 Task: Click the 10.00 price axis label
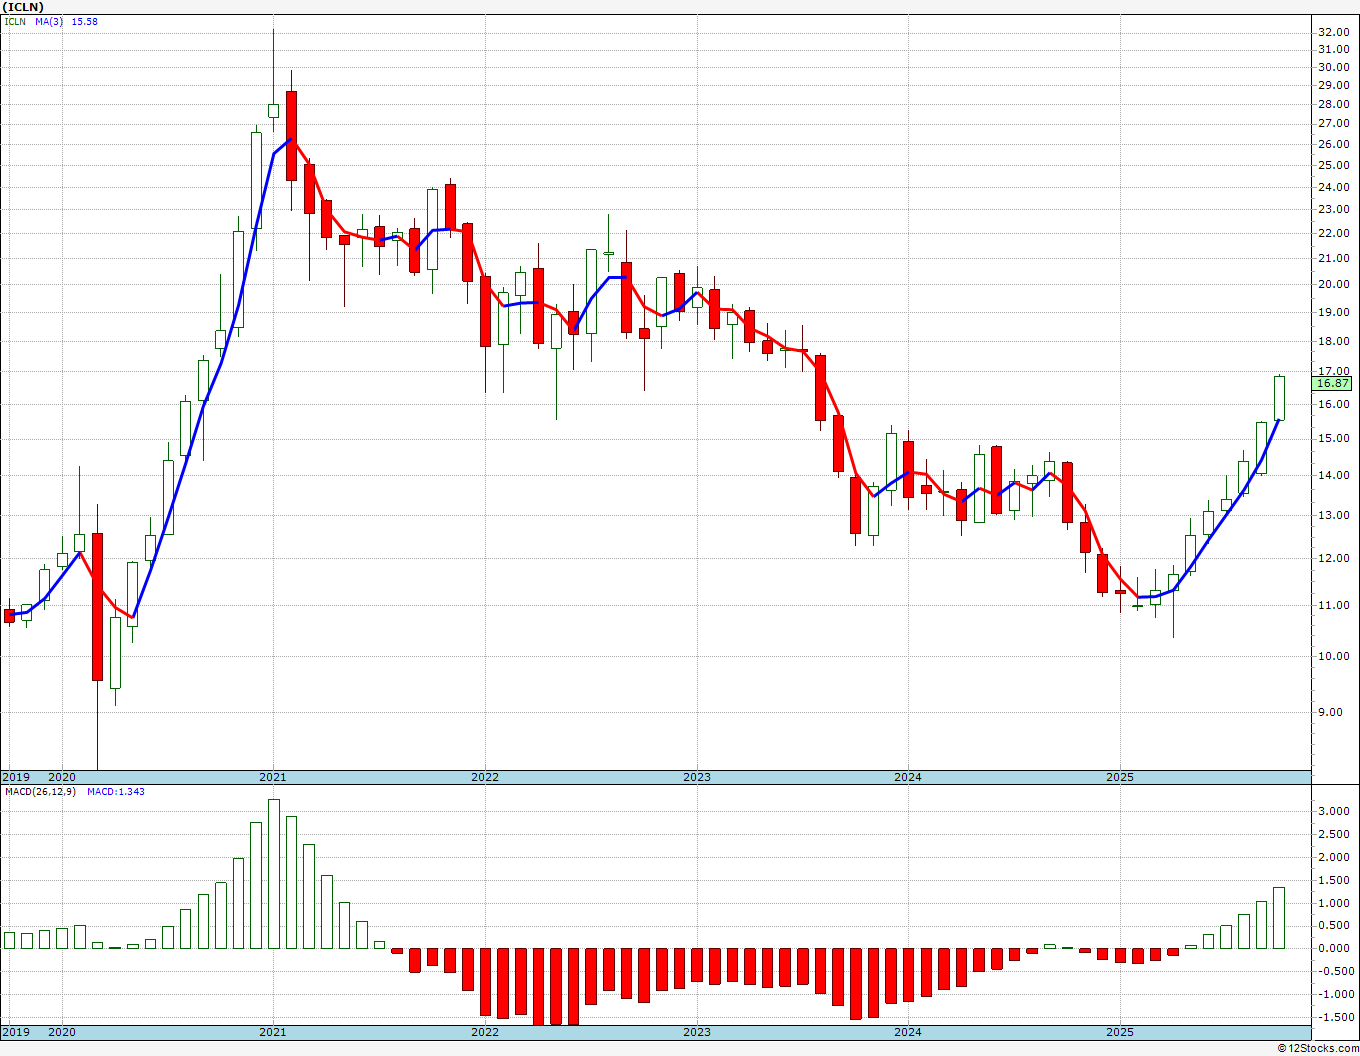pyautogui.click(x=1333, y=656)
